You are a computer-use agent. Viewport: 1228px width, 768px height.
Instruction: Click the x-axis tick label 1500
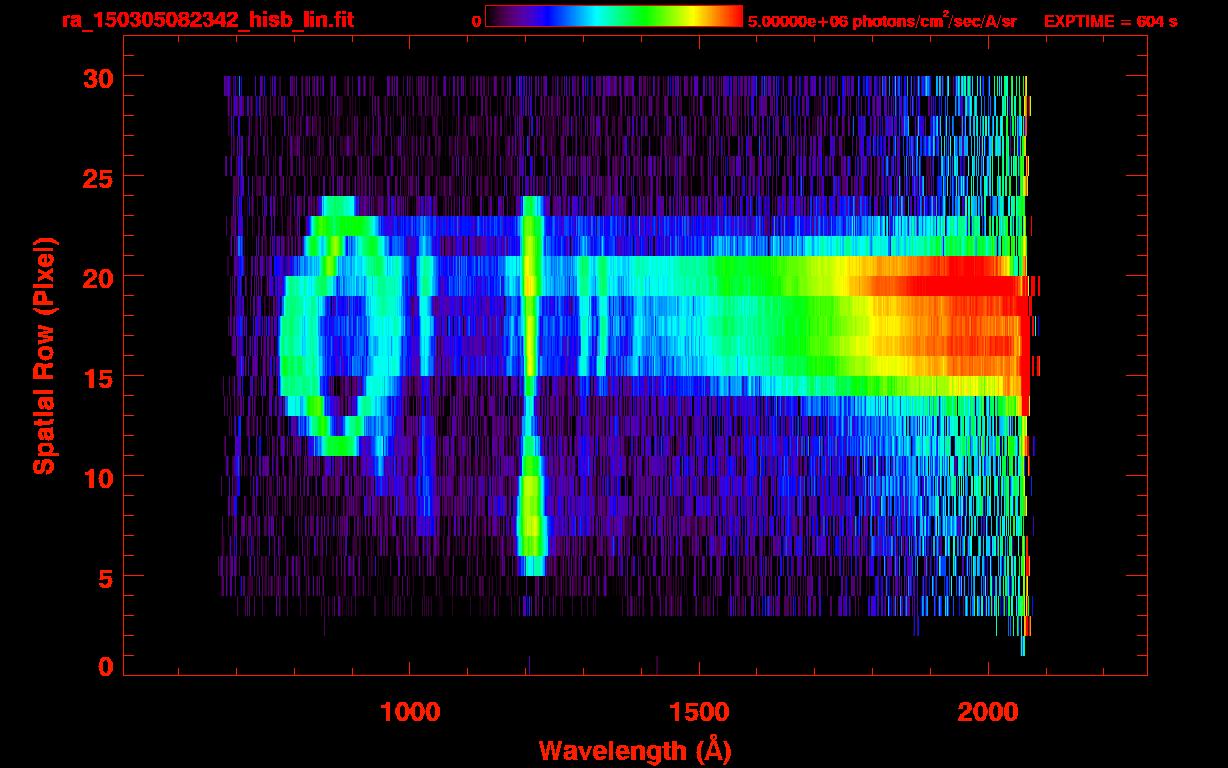click(x=699, y=712)
